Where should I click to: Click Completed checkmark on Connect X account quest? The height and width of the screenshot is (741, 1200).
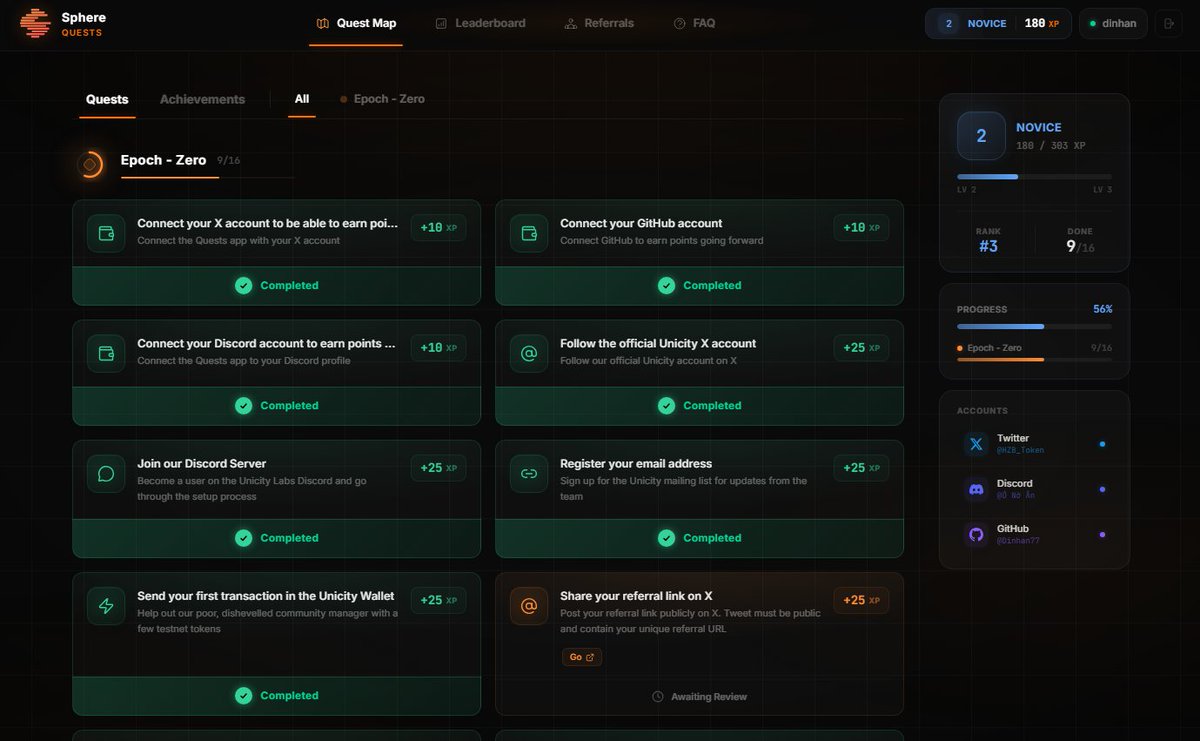tap(243, 286)
